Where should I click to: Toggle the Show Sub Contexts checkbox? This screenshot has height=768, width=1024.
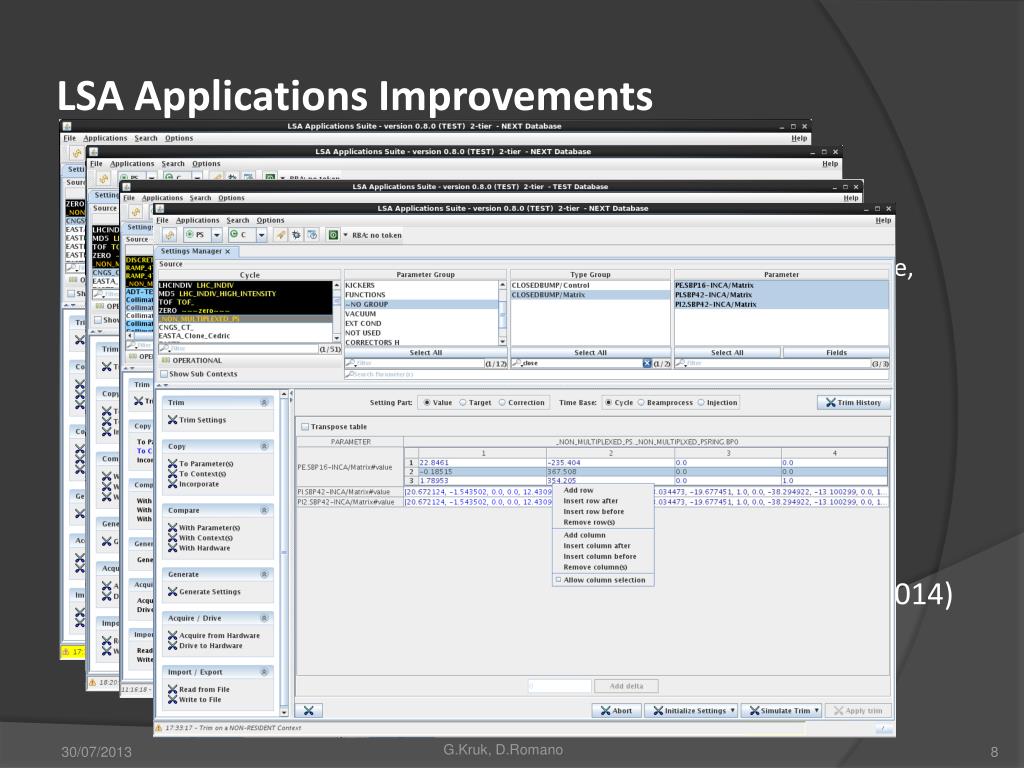pos(164,374)
